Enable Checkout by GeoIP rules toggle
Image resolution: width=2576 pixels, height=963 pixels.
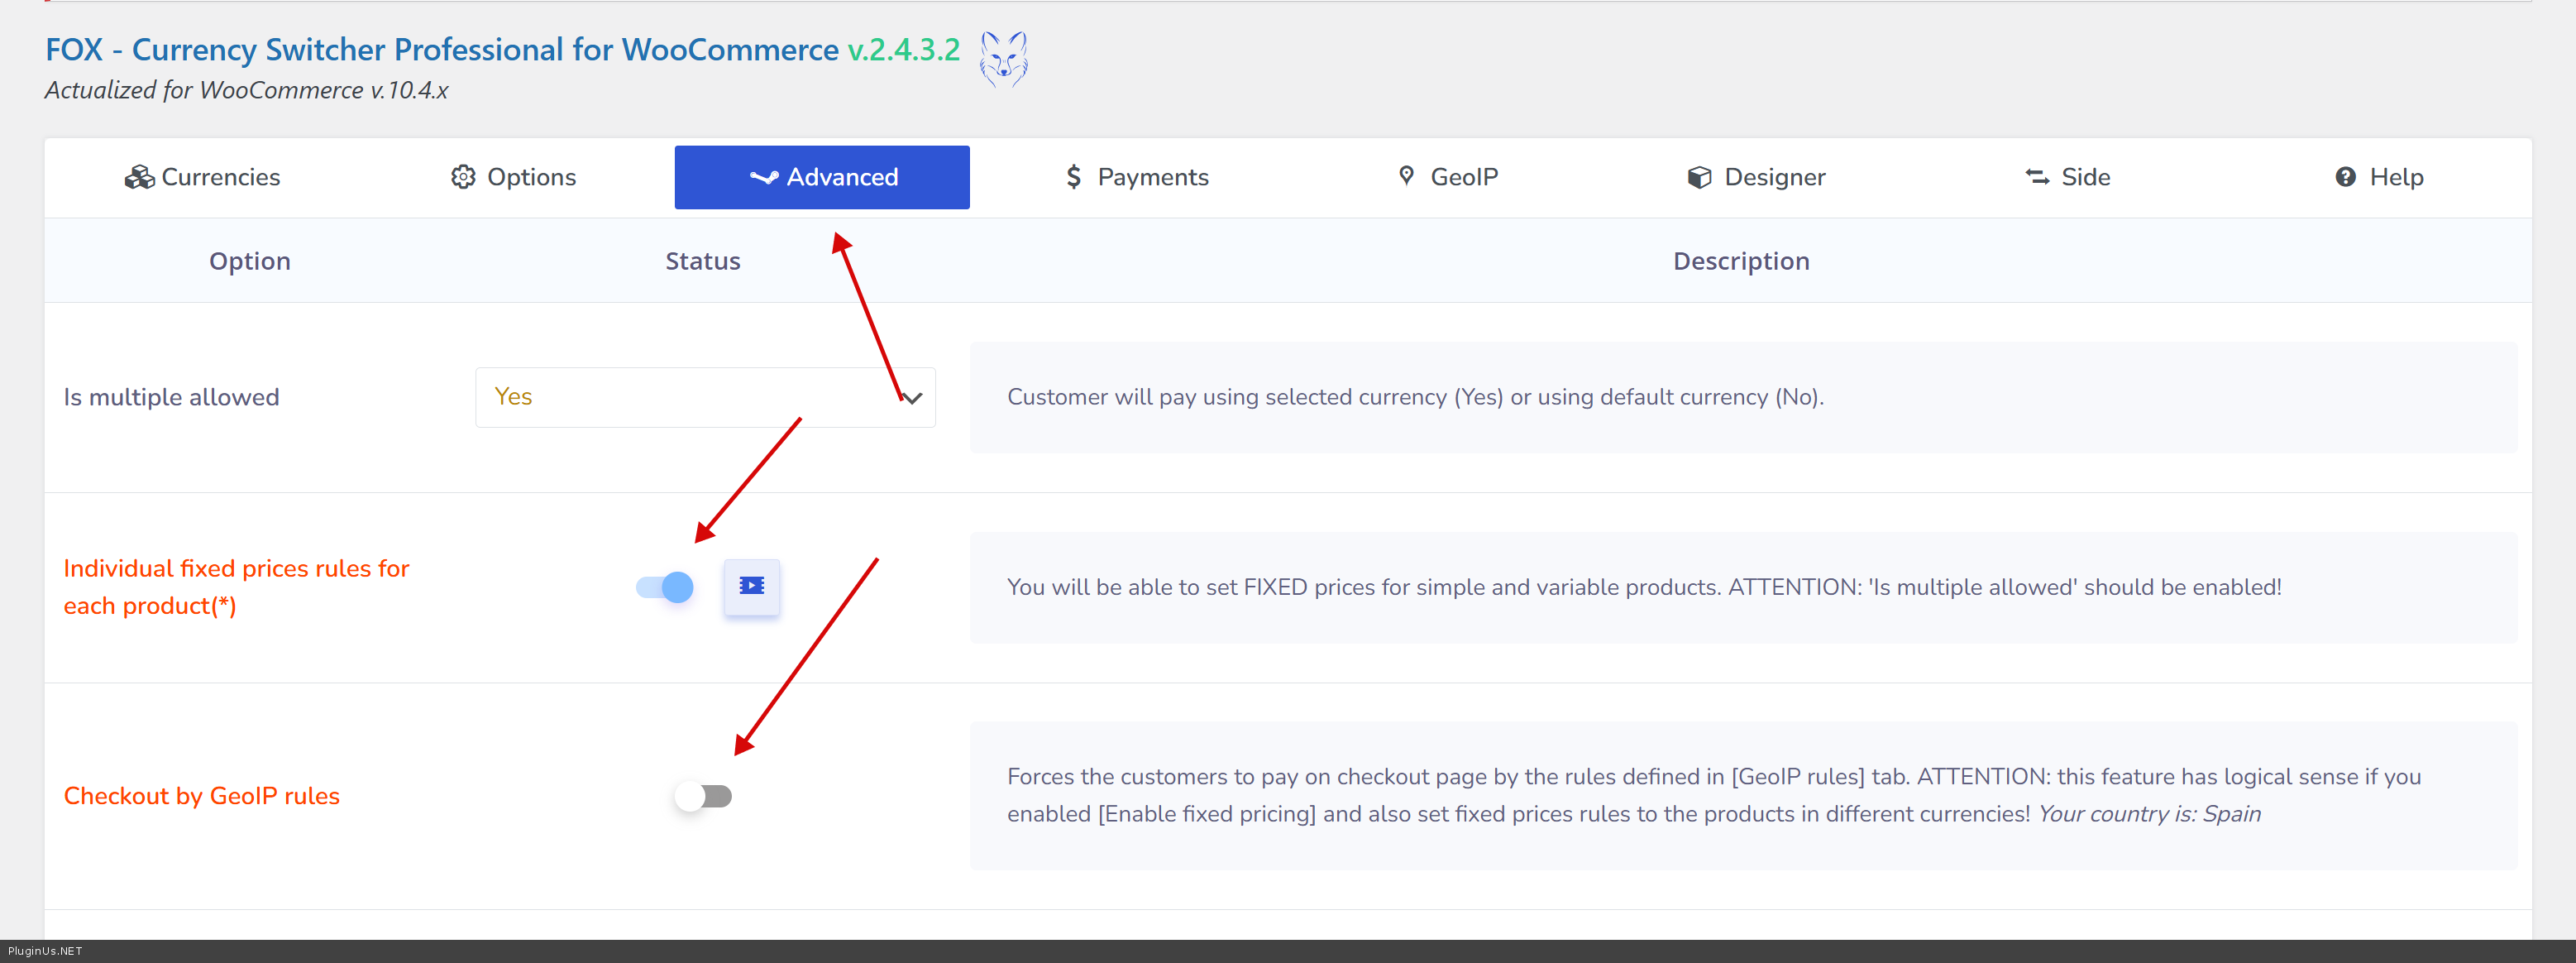coord(703,796)
